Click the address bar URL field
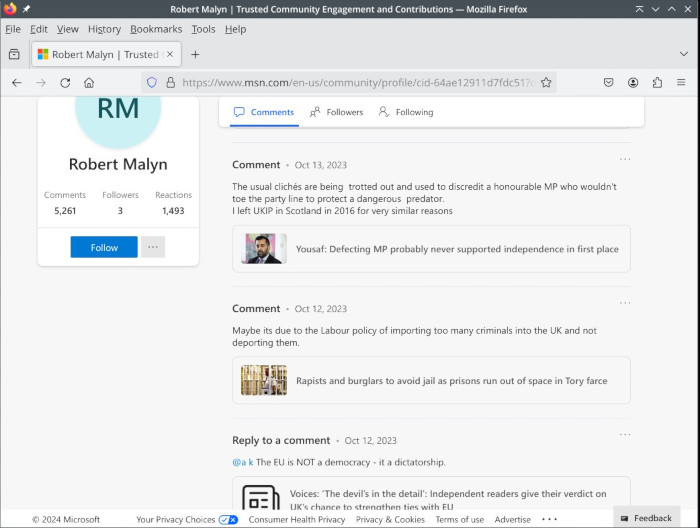Image resolution: width=700 pixels, height=528 pixels. pos(350,83)
